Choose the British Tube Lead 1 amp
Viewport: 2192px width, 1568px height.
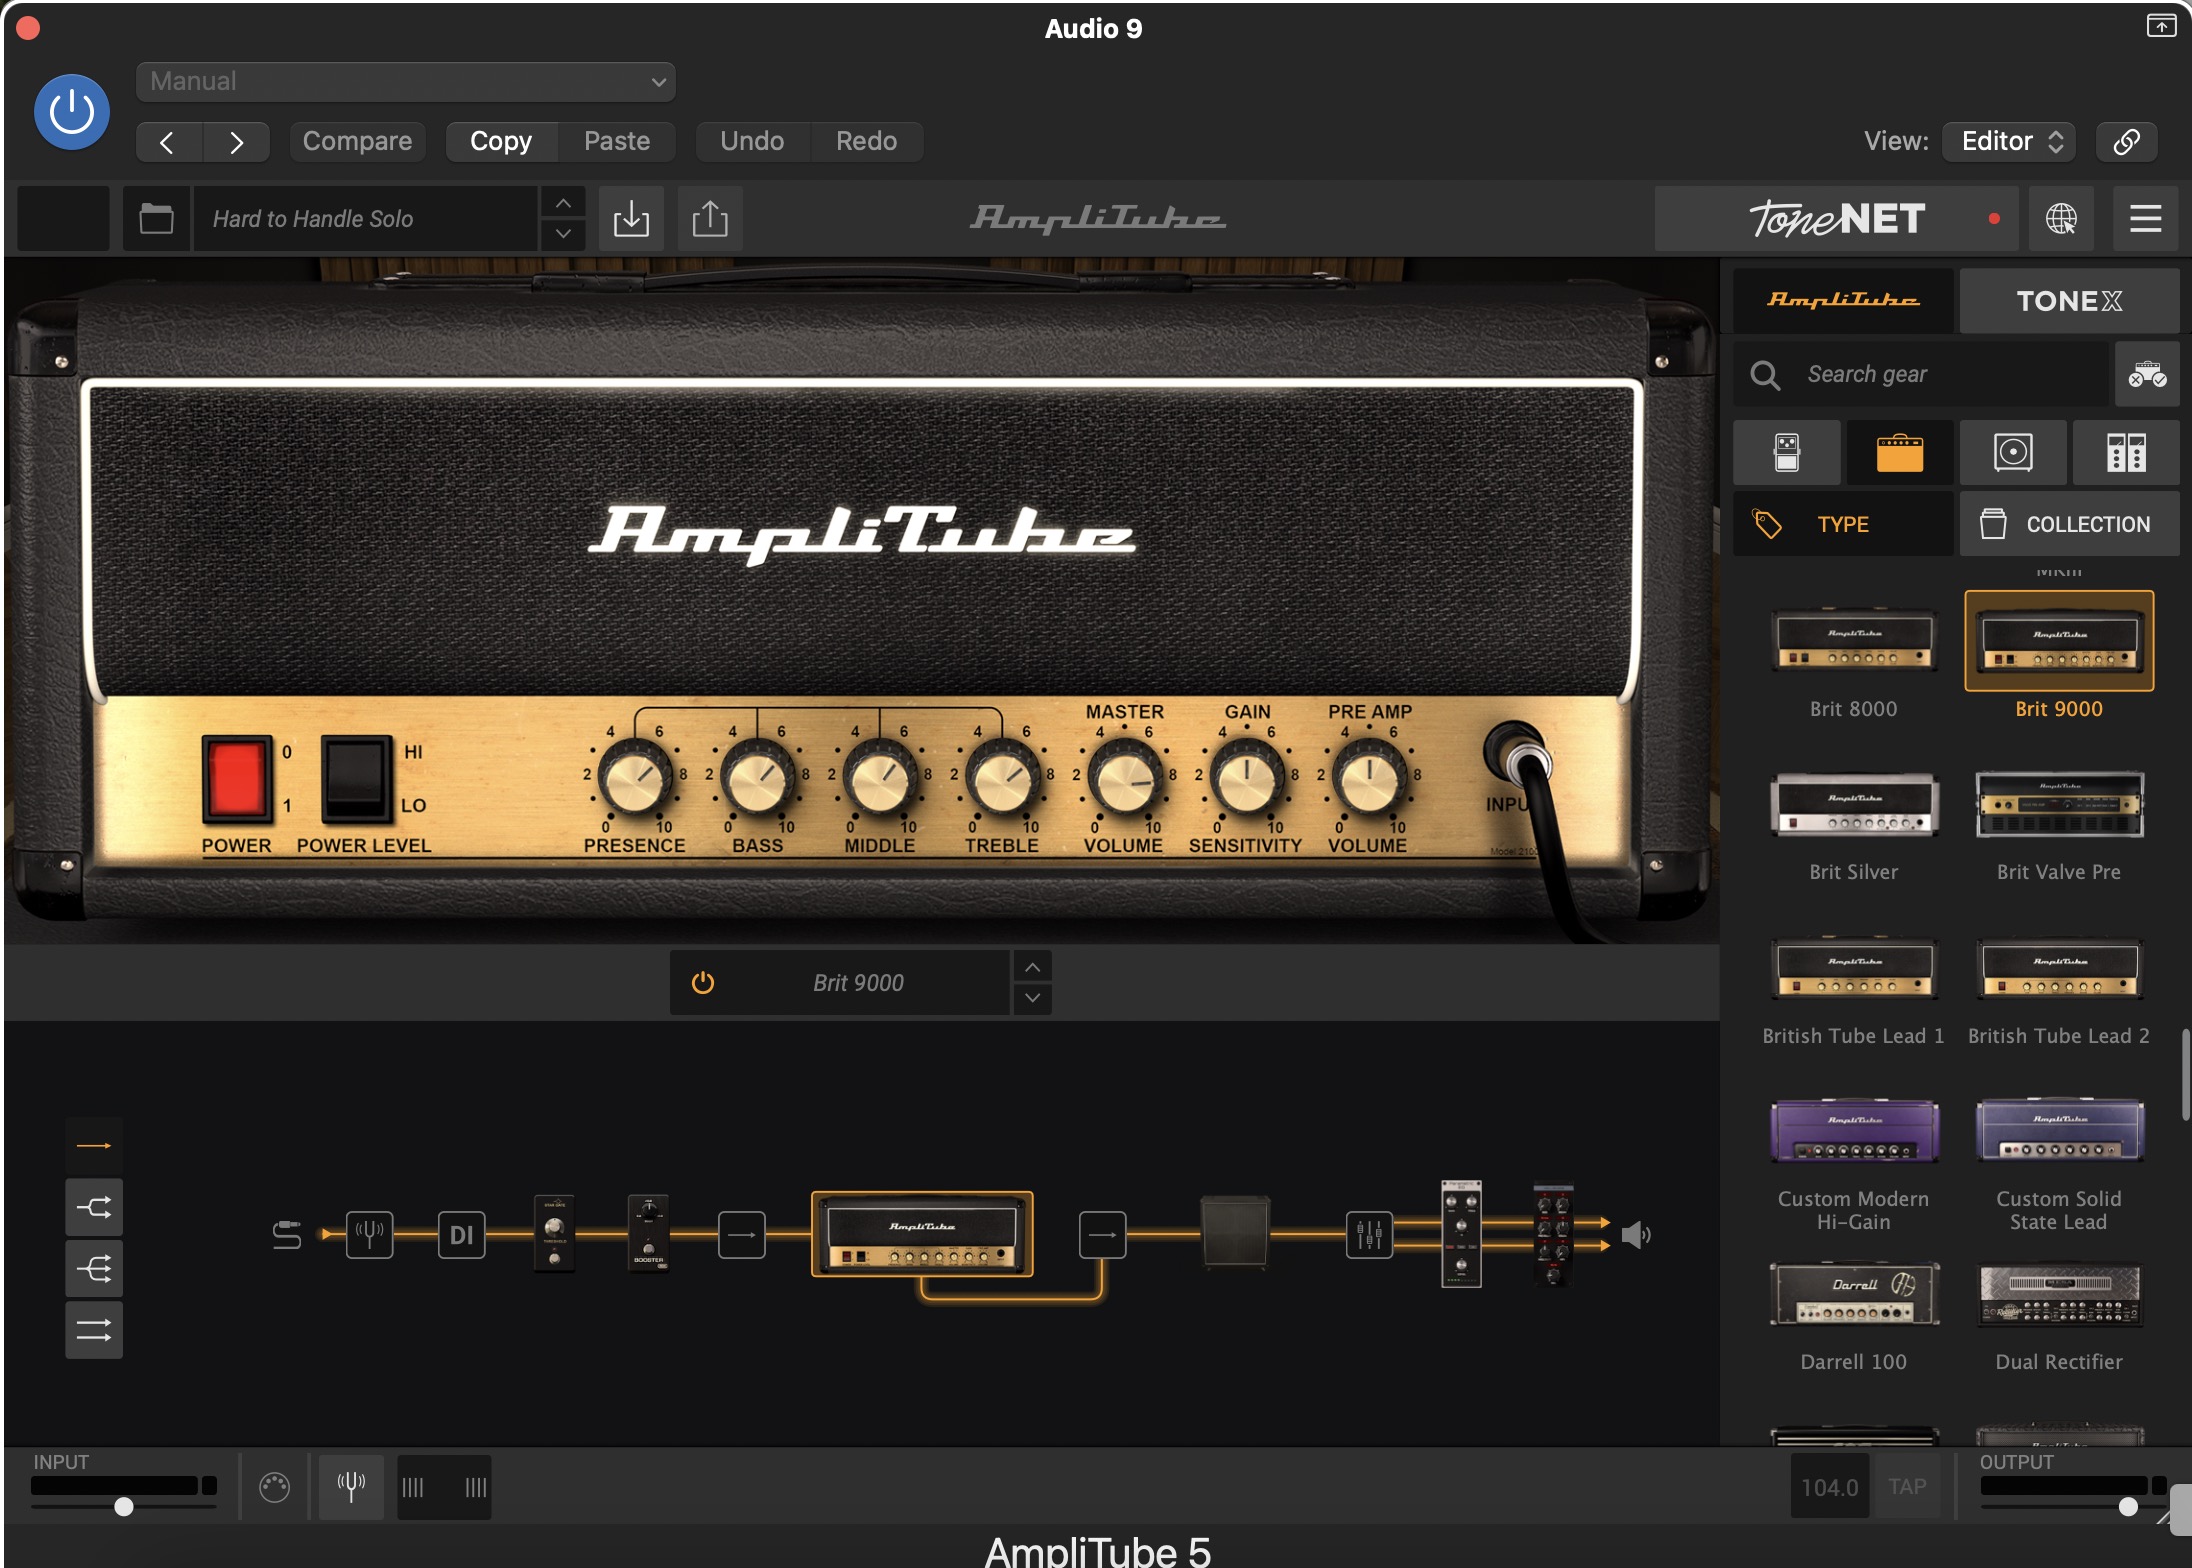click(1854, 968)
